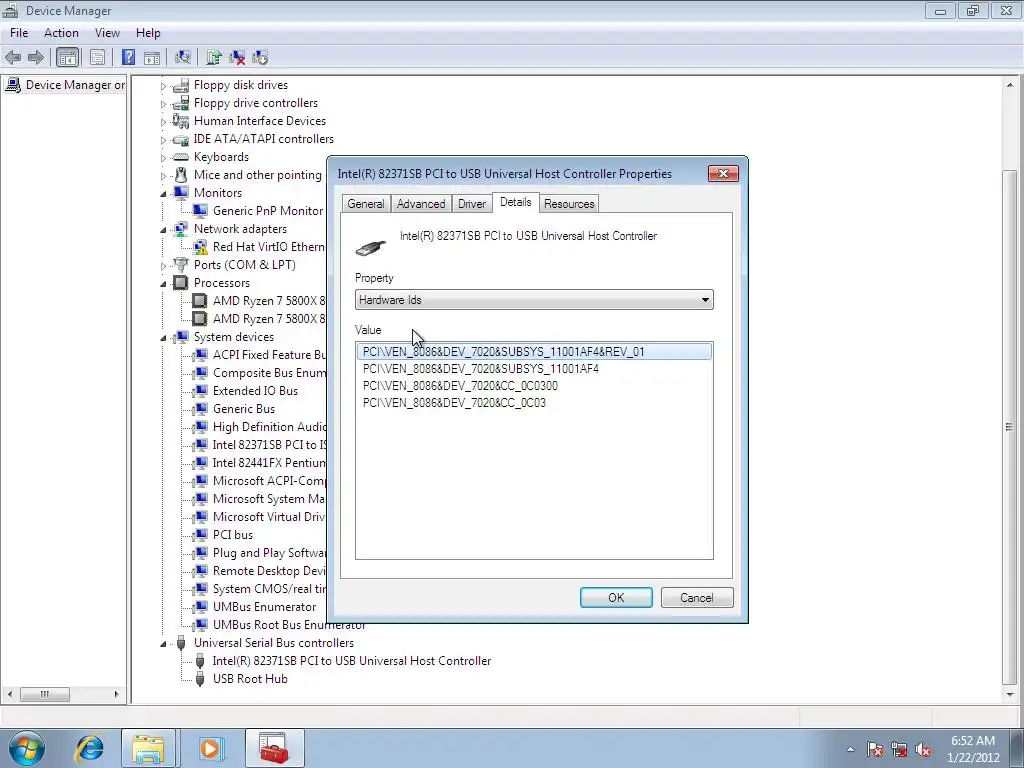
Task: Click the Human Interface Devices icon
Action: coord(181,121)
